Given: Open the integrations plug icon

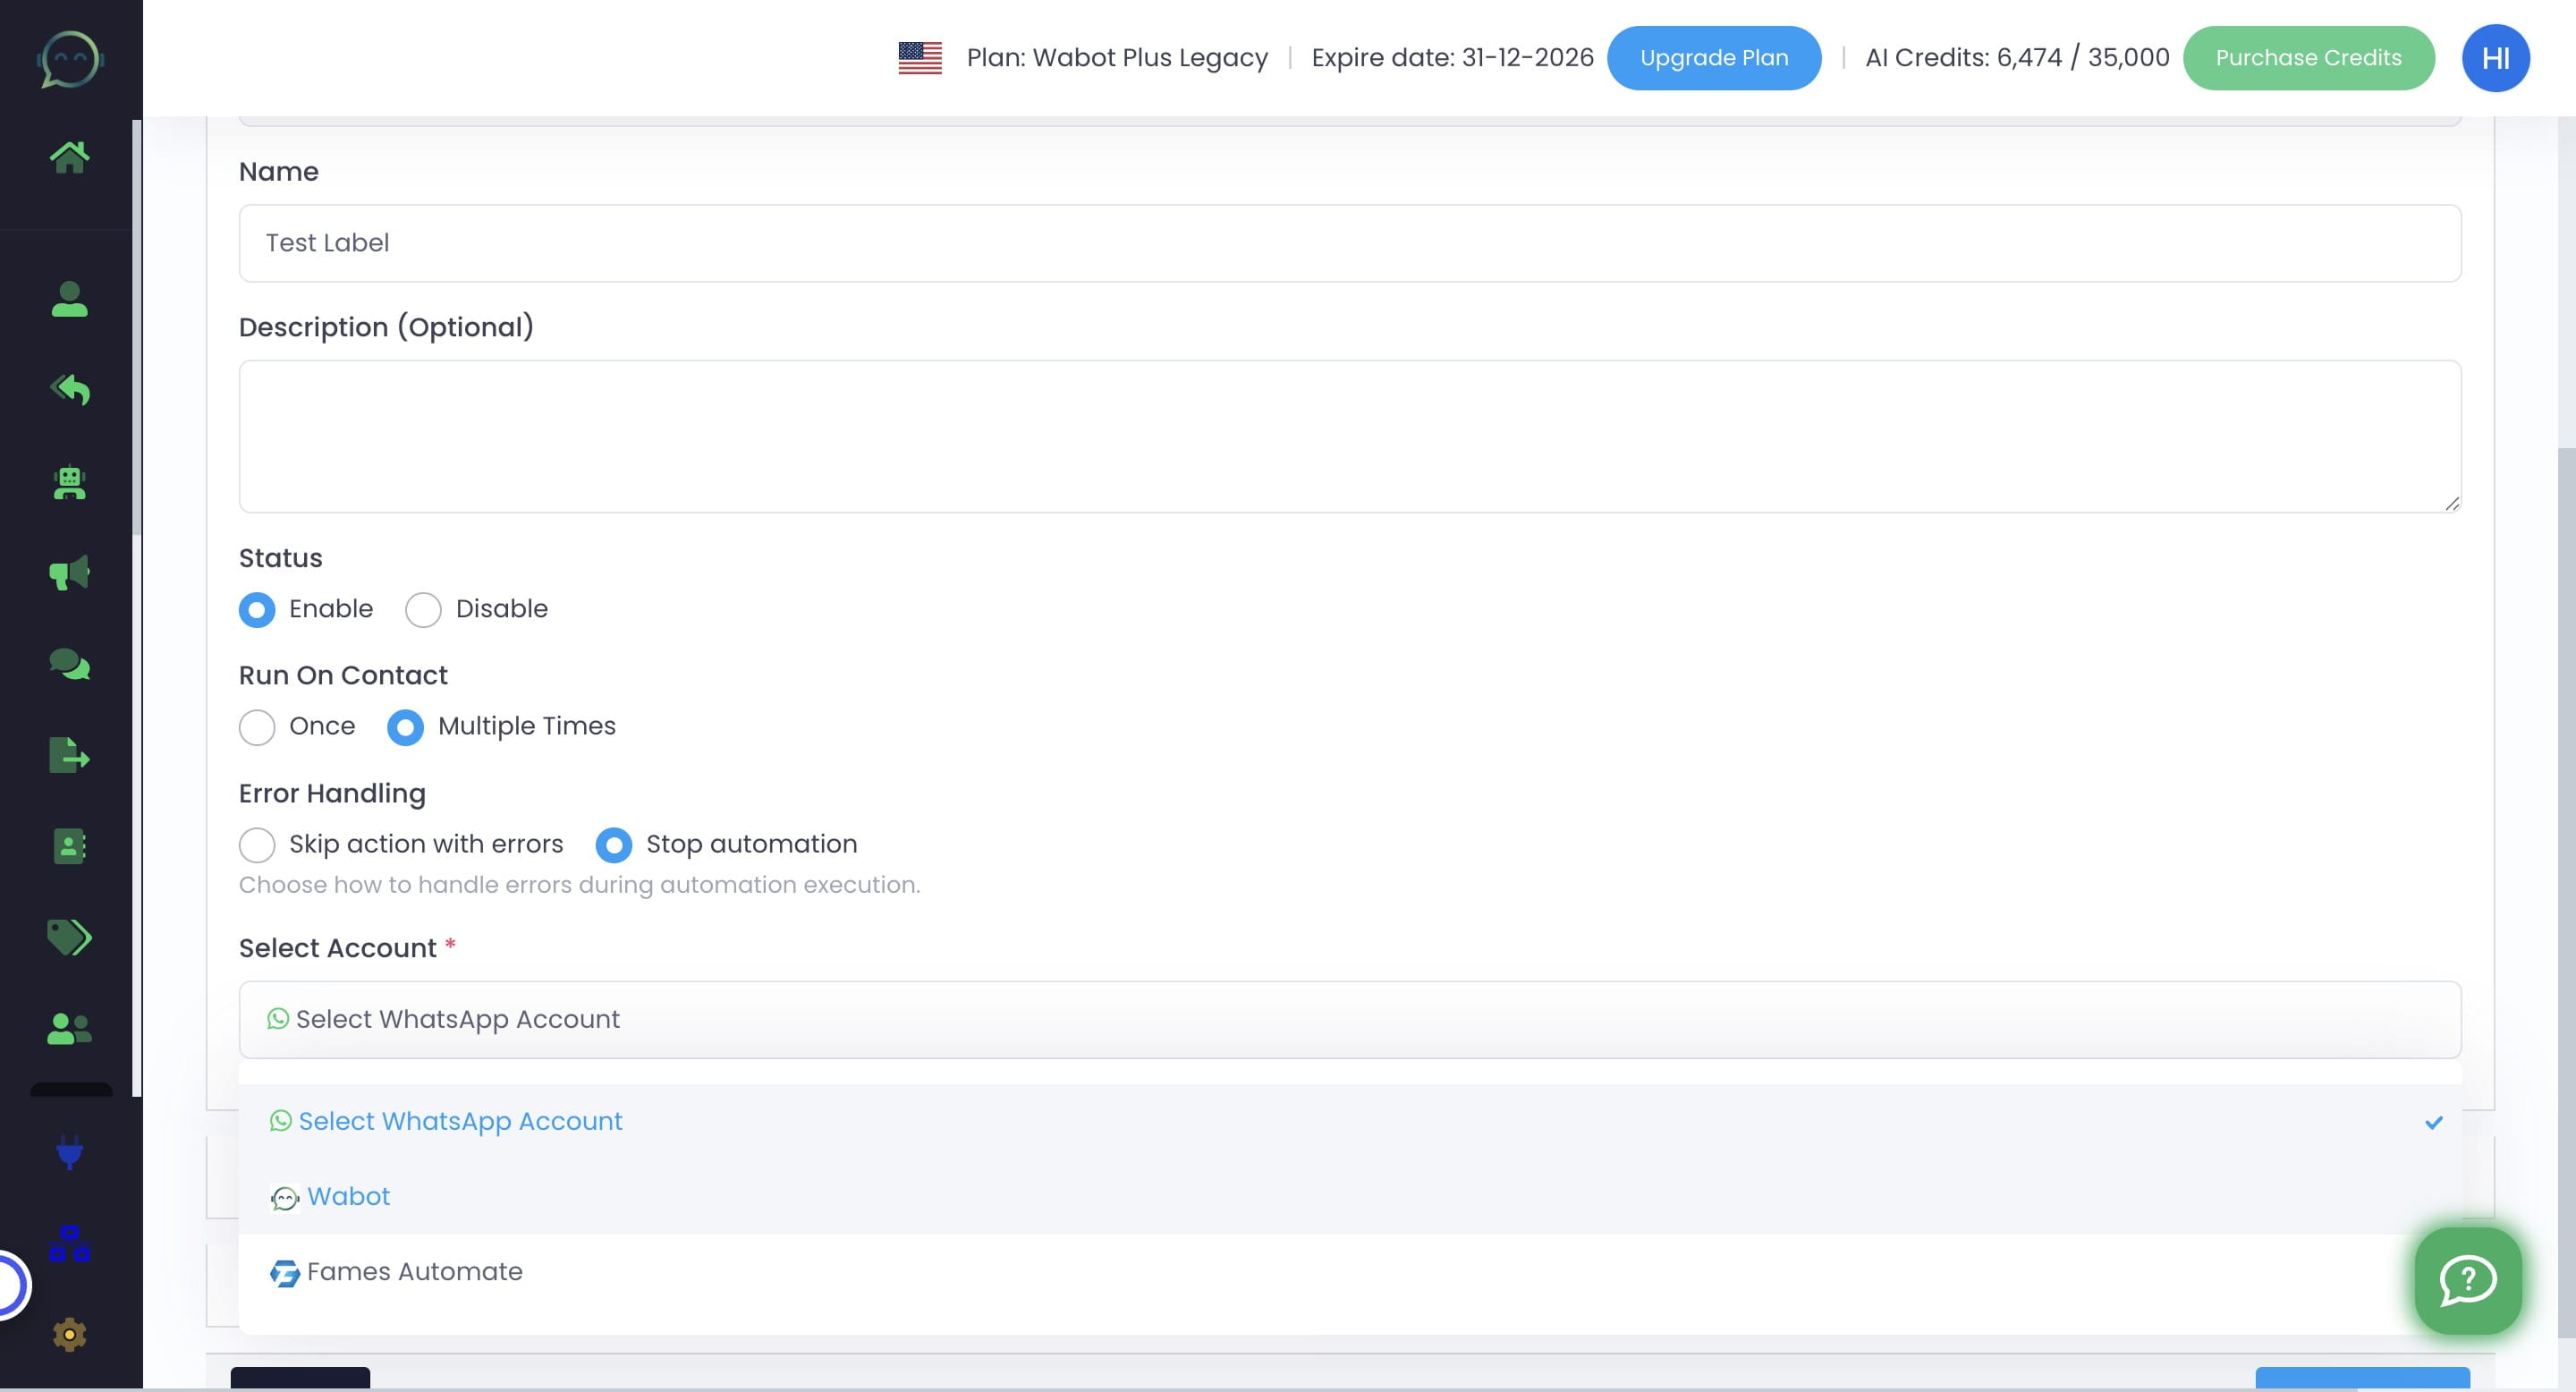Looking at the screenshot, I should pyautogui.click(x=68, y=1155).
